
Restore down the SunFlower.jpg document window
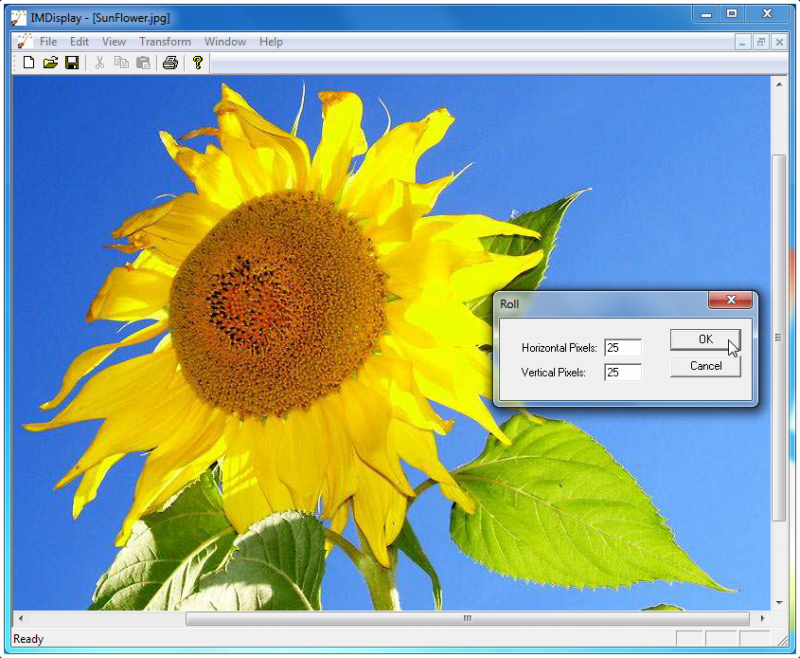(x=761, y=42)
